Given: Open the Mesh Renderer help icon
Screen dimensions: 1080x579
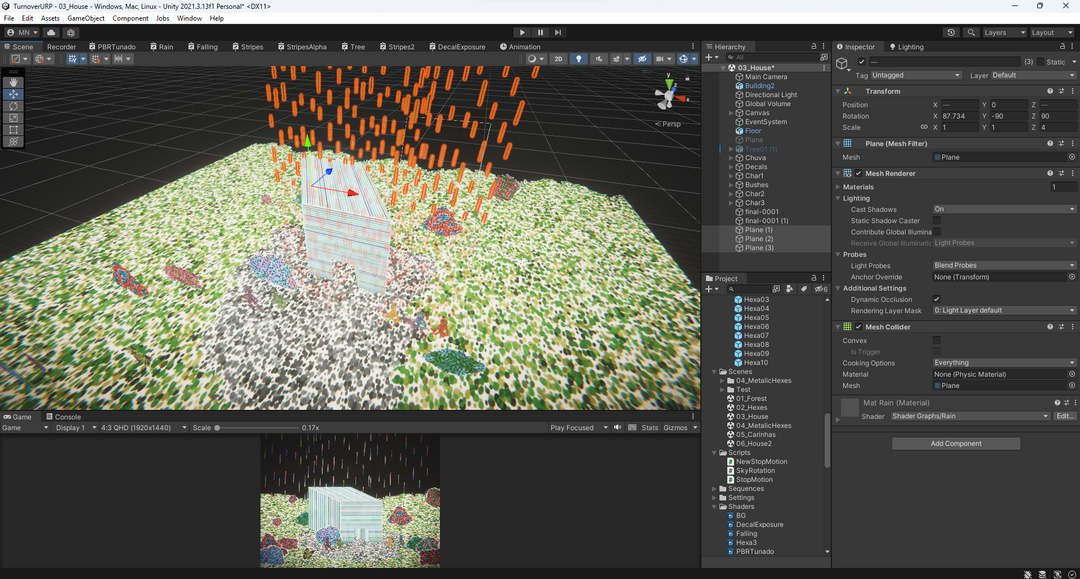Looking at the screenshot, I should point(1050,173).
